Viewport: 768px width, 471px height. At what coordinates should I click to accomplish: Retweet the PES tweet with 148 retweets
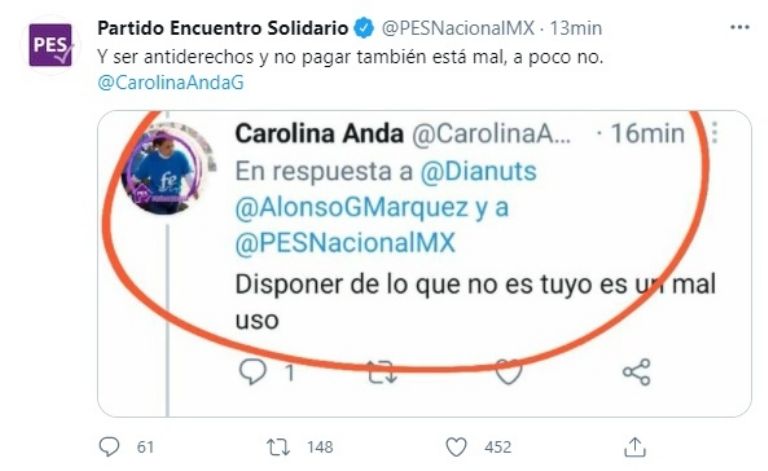click(278, 447)
